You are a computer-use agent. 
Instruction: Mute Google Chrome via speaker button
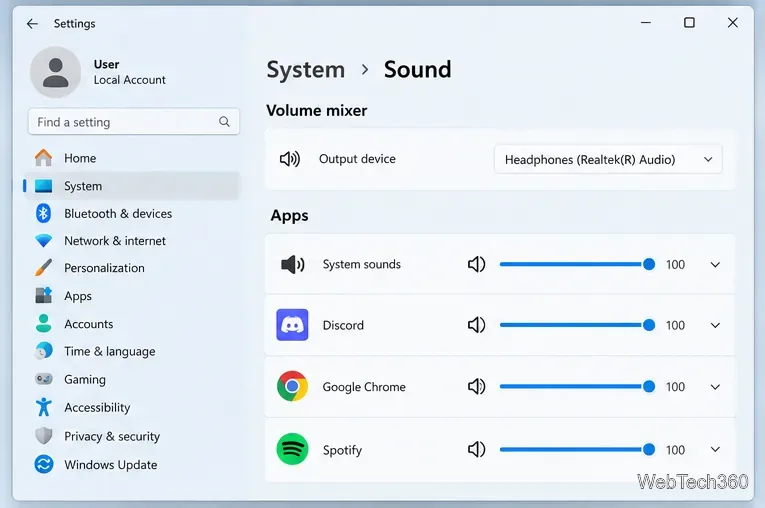tap(477, 386)
